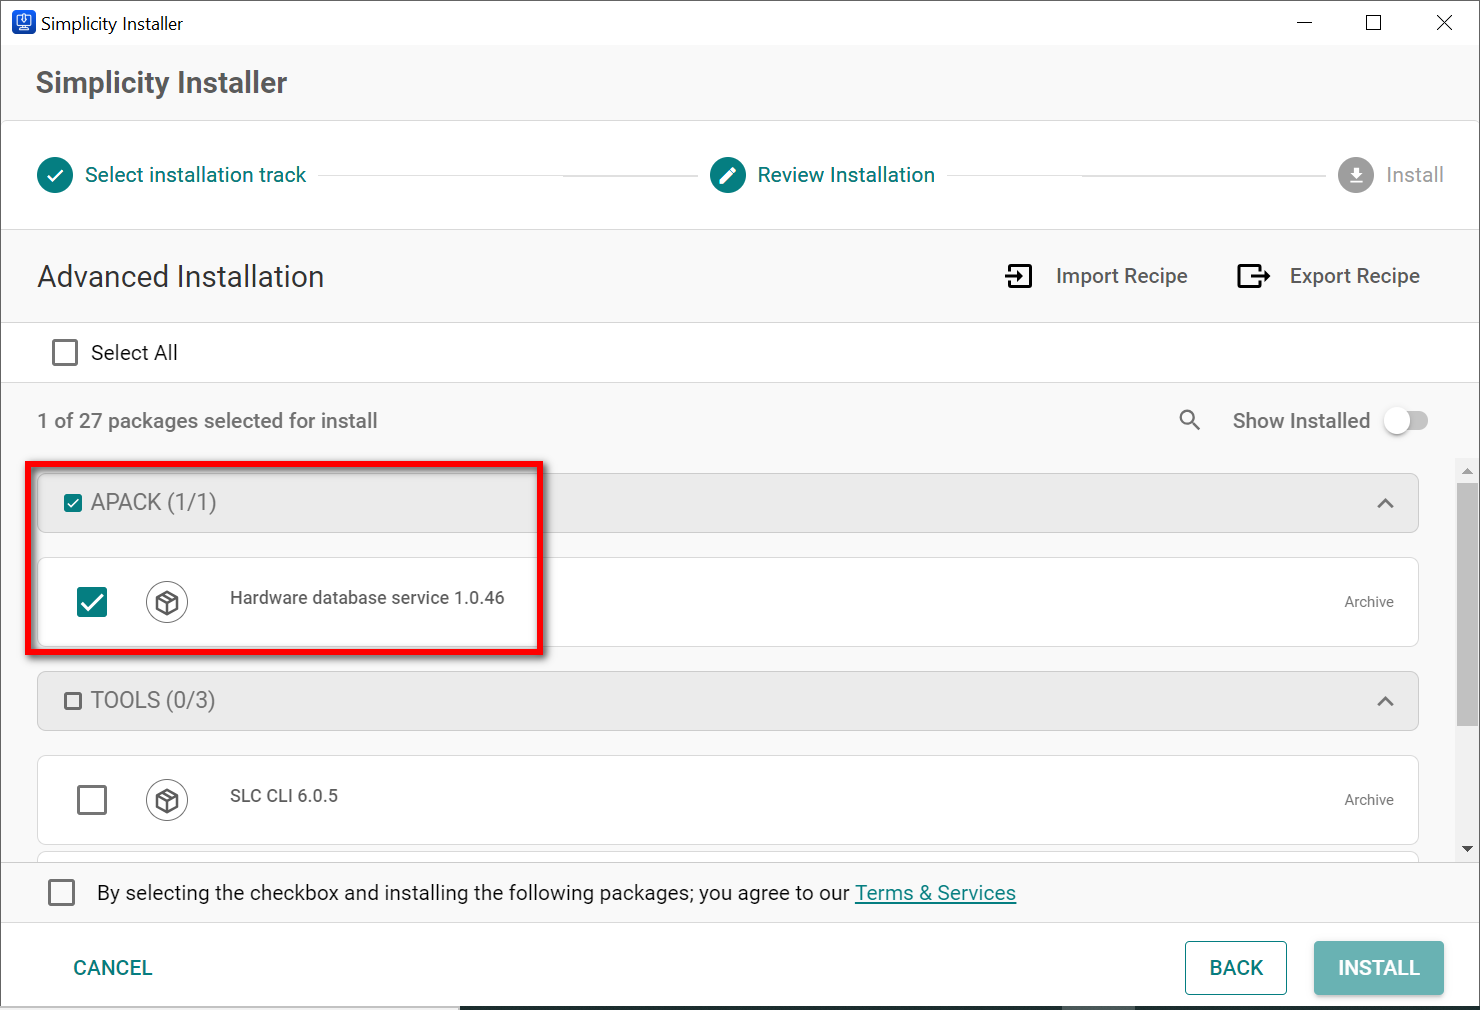
Task: Click the SLC CLI 6.0.5 name
Action: coord(284,796)
